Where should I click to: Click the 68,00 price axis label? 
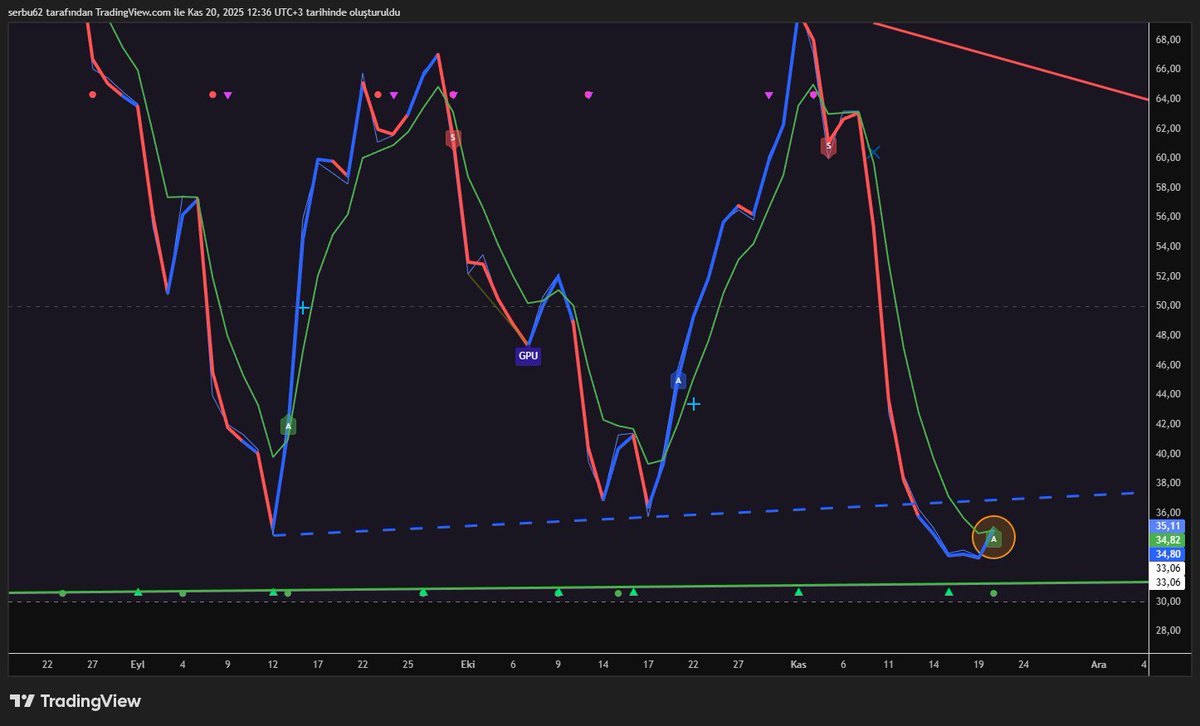pos(1169,39)
